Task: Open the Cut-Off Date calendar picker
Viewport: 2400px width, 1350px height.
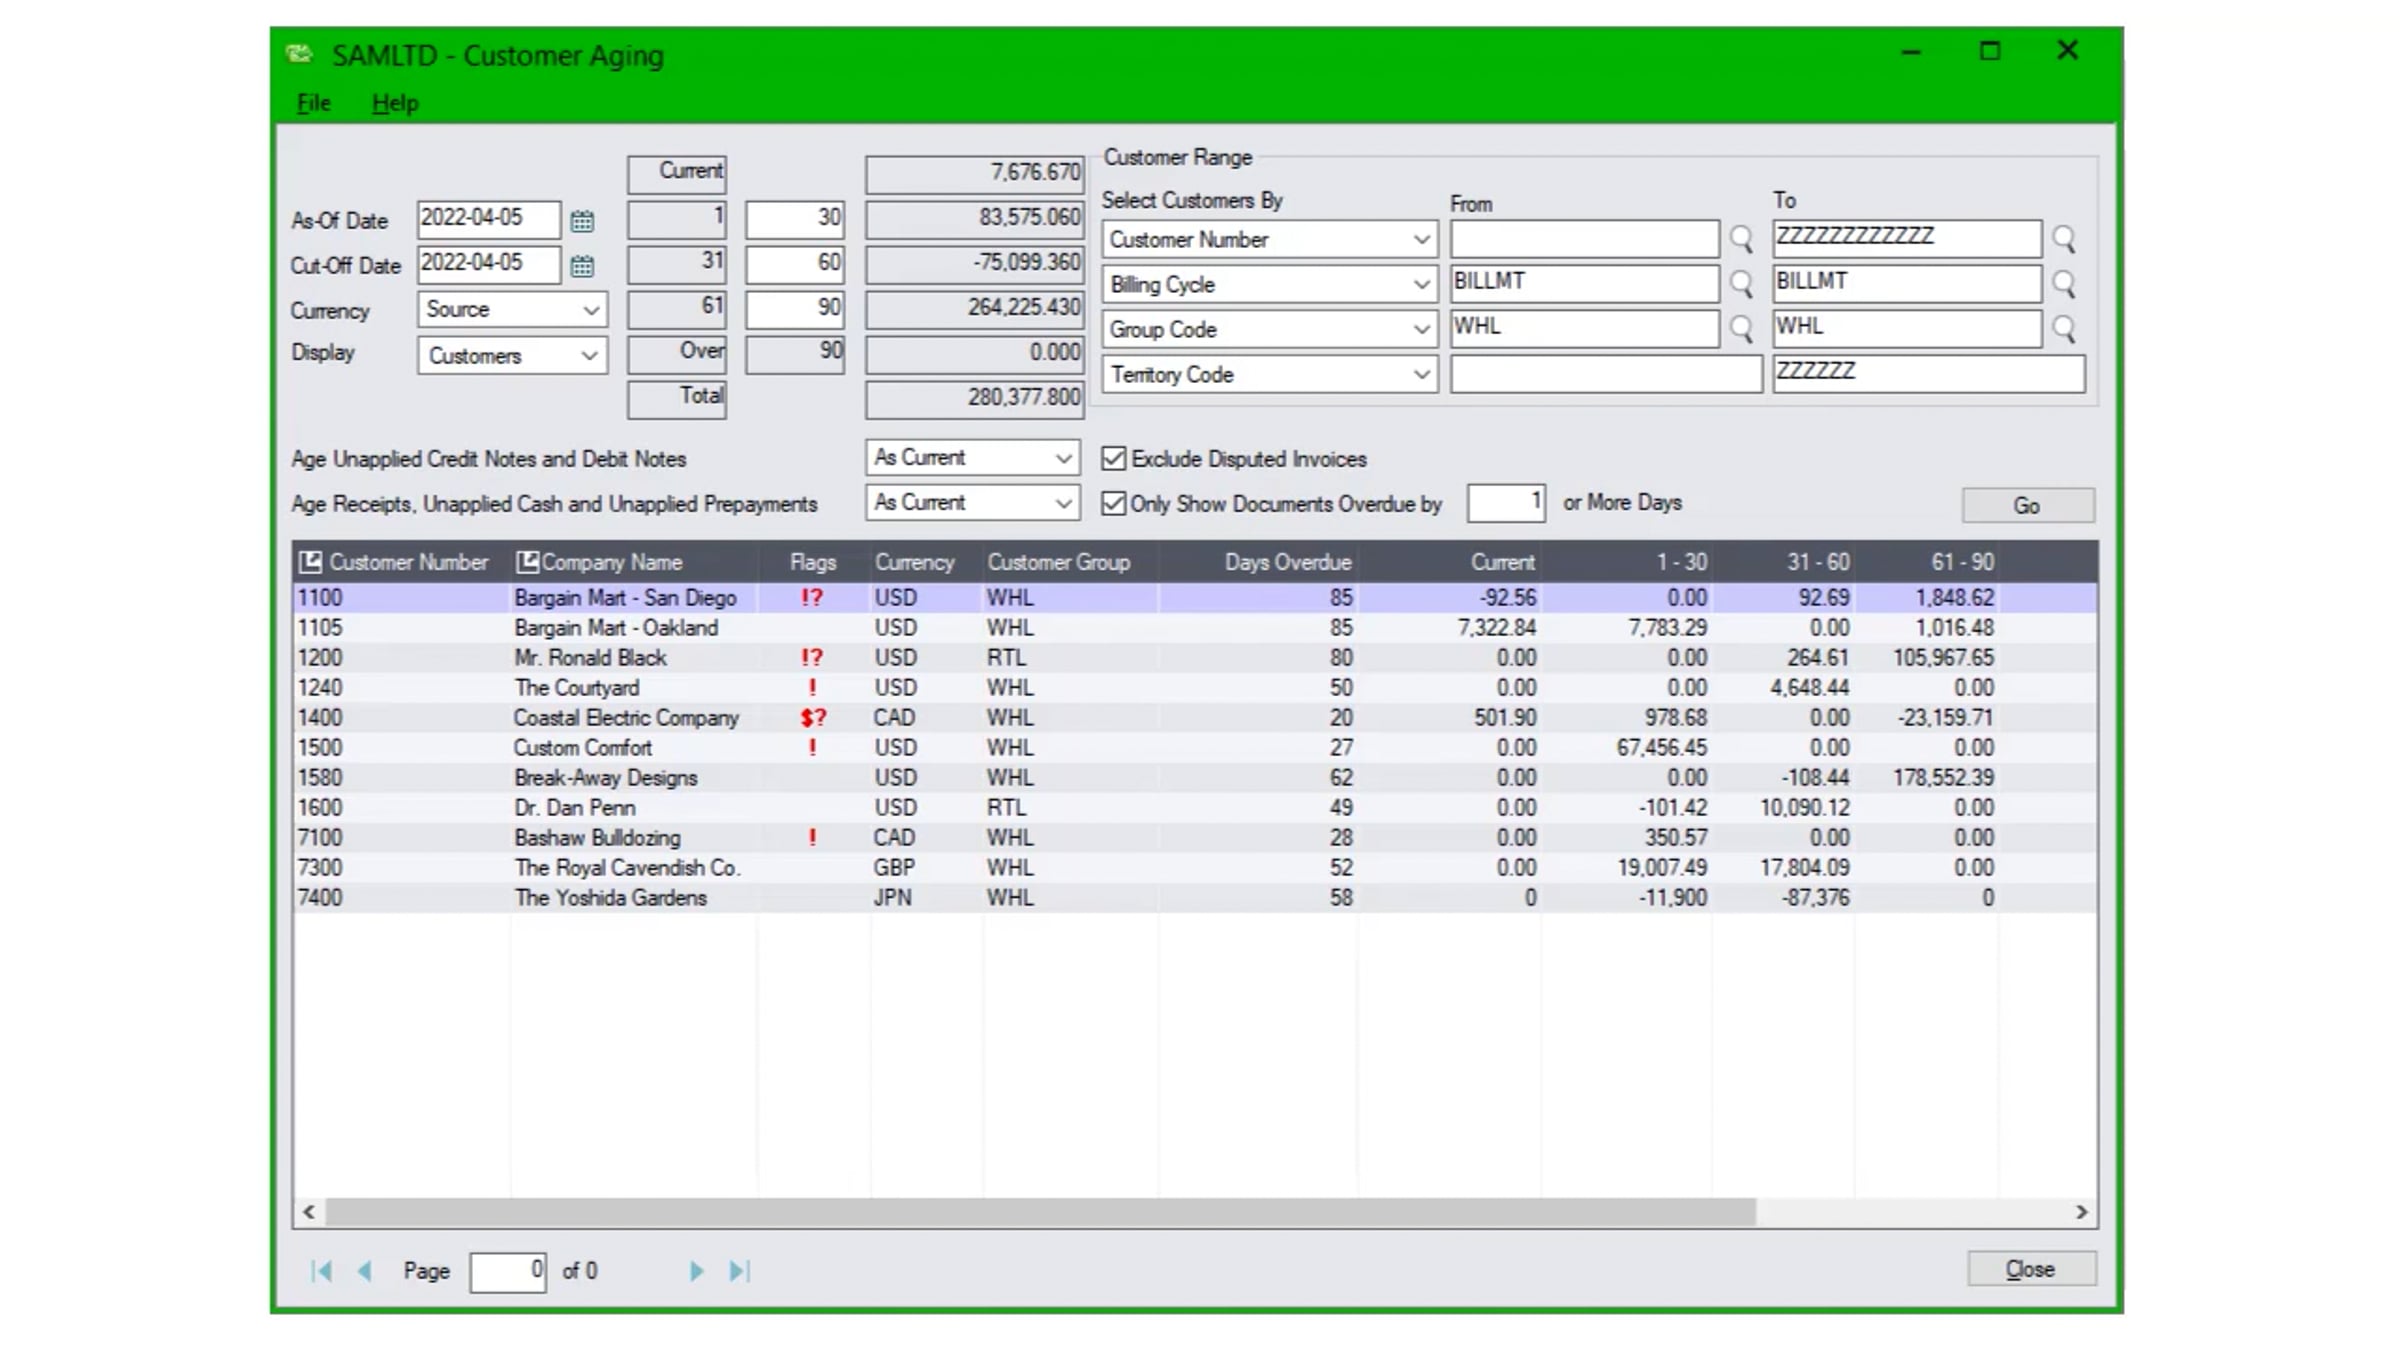Action: point(582,266)
